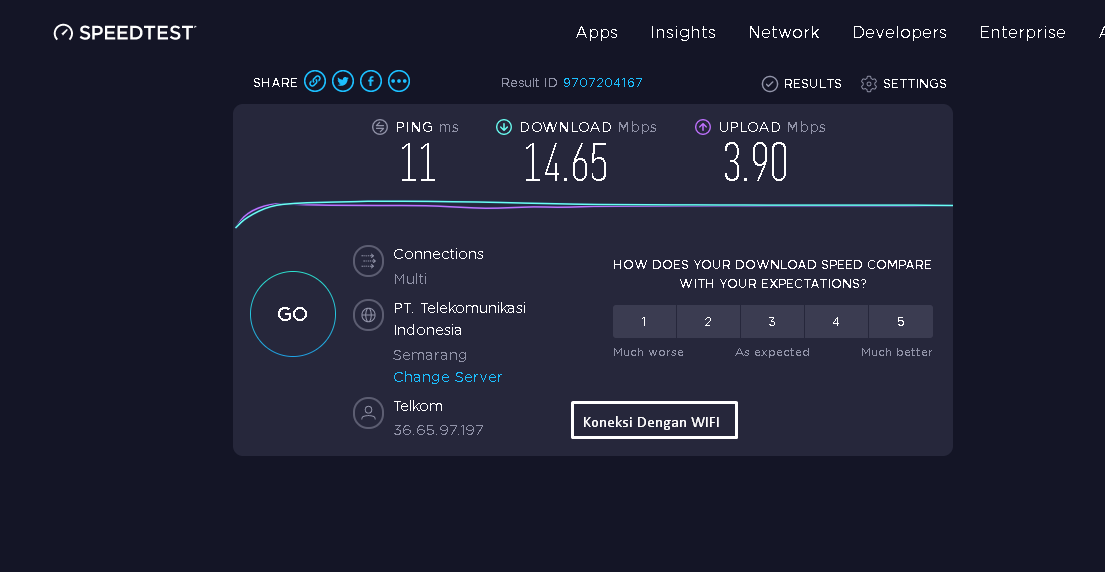The image size is (1105, 572).
Task: Open the Network menu
Action: 784,33
